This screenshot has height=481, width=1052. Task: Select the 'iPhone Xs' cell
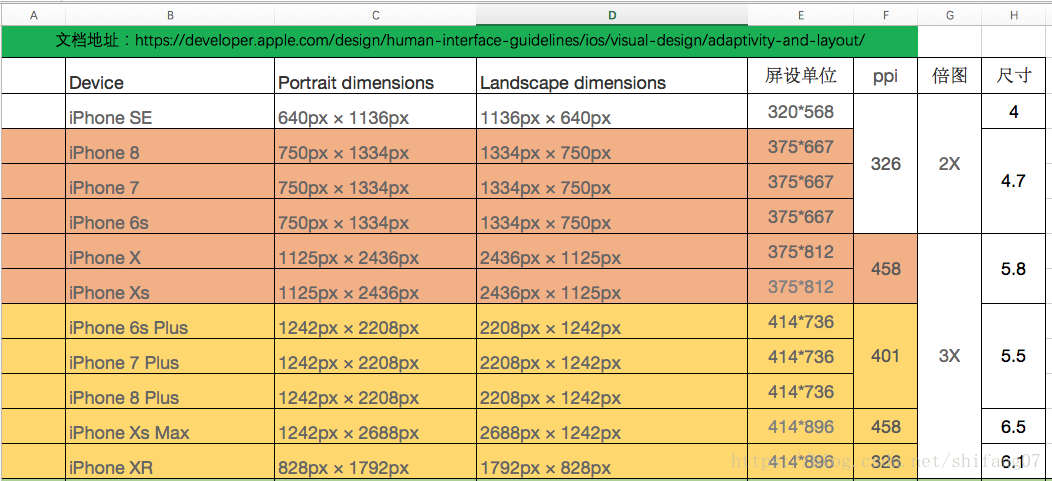[170, 286]
